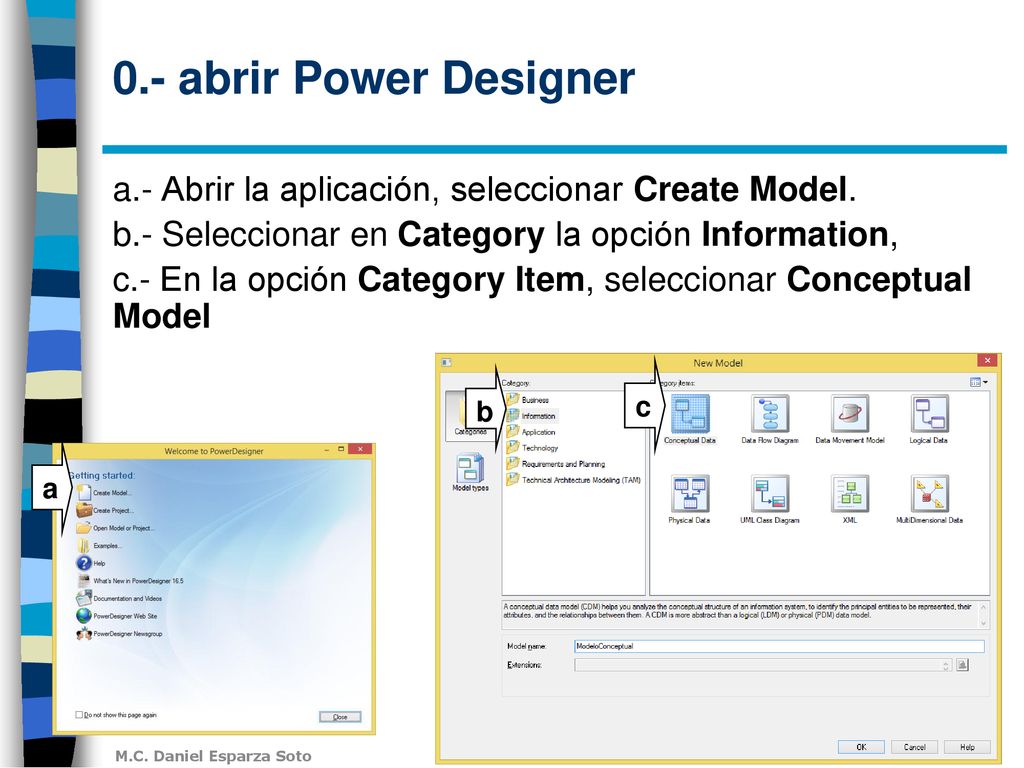Open the Examples books icon

84,545
